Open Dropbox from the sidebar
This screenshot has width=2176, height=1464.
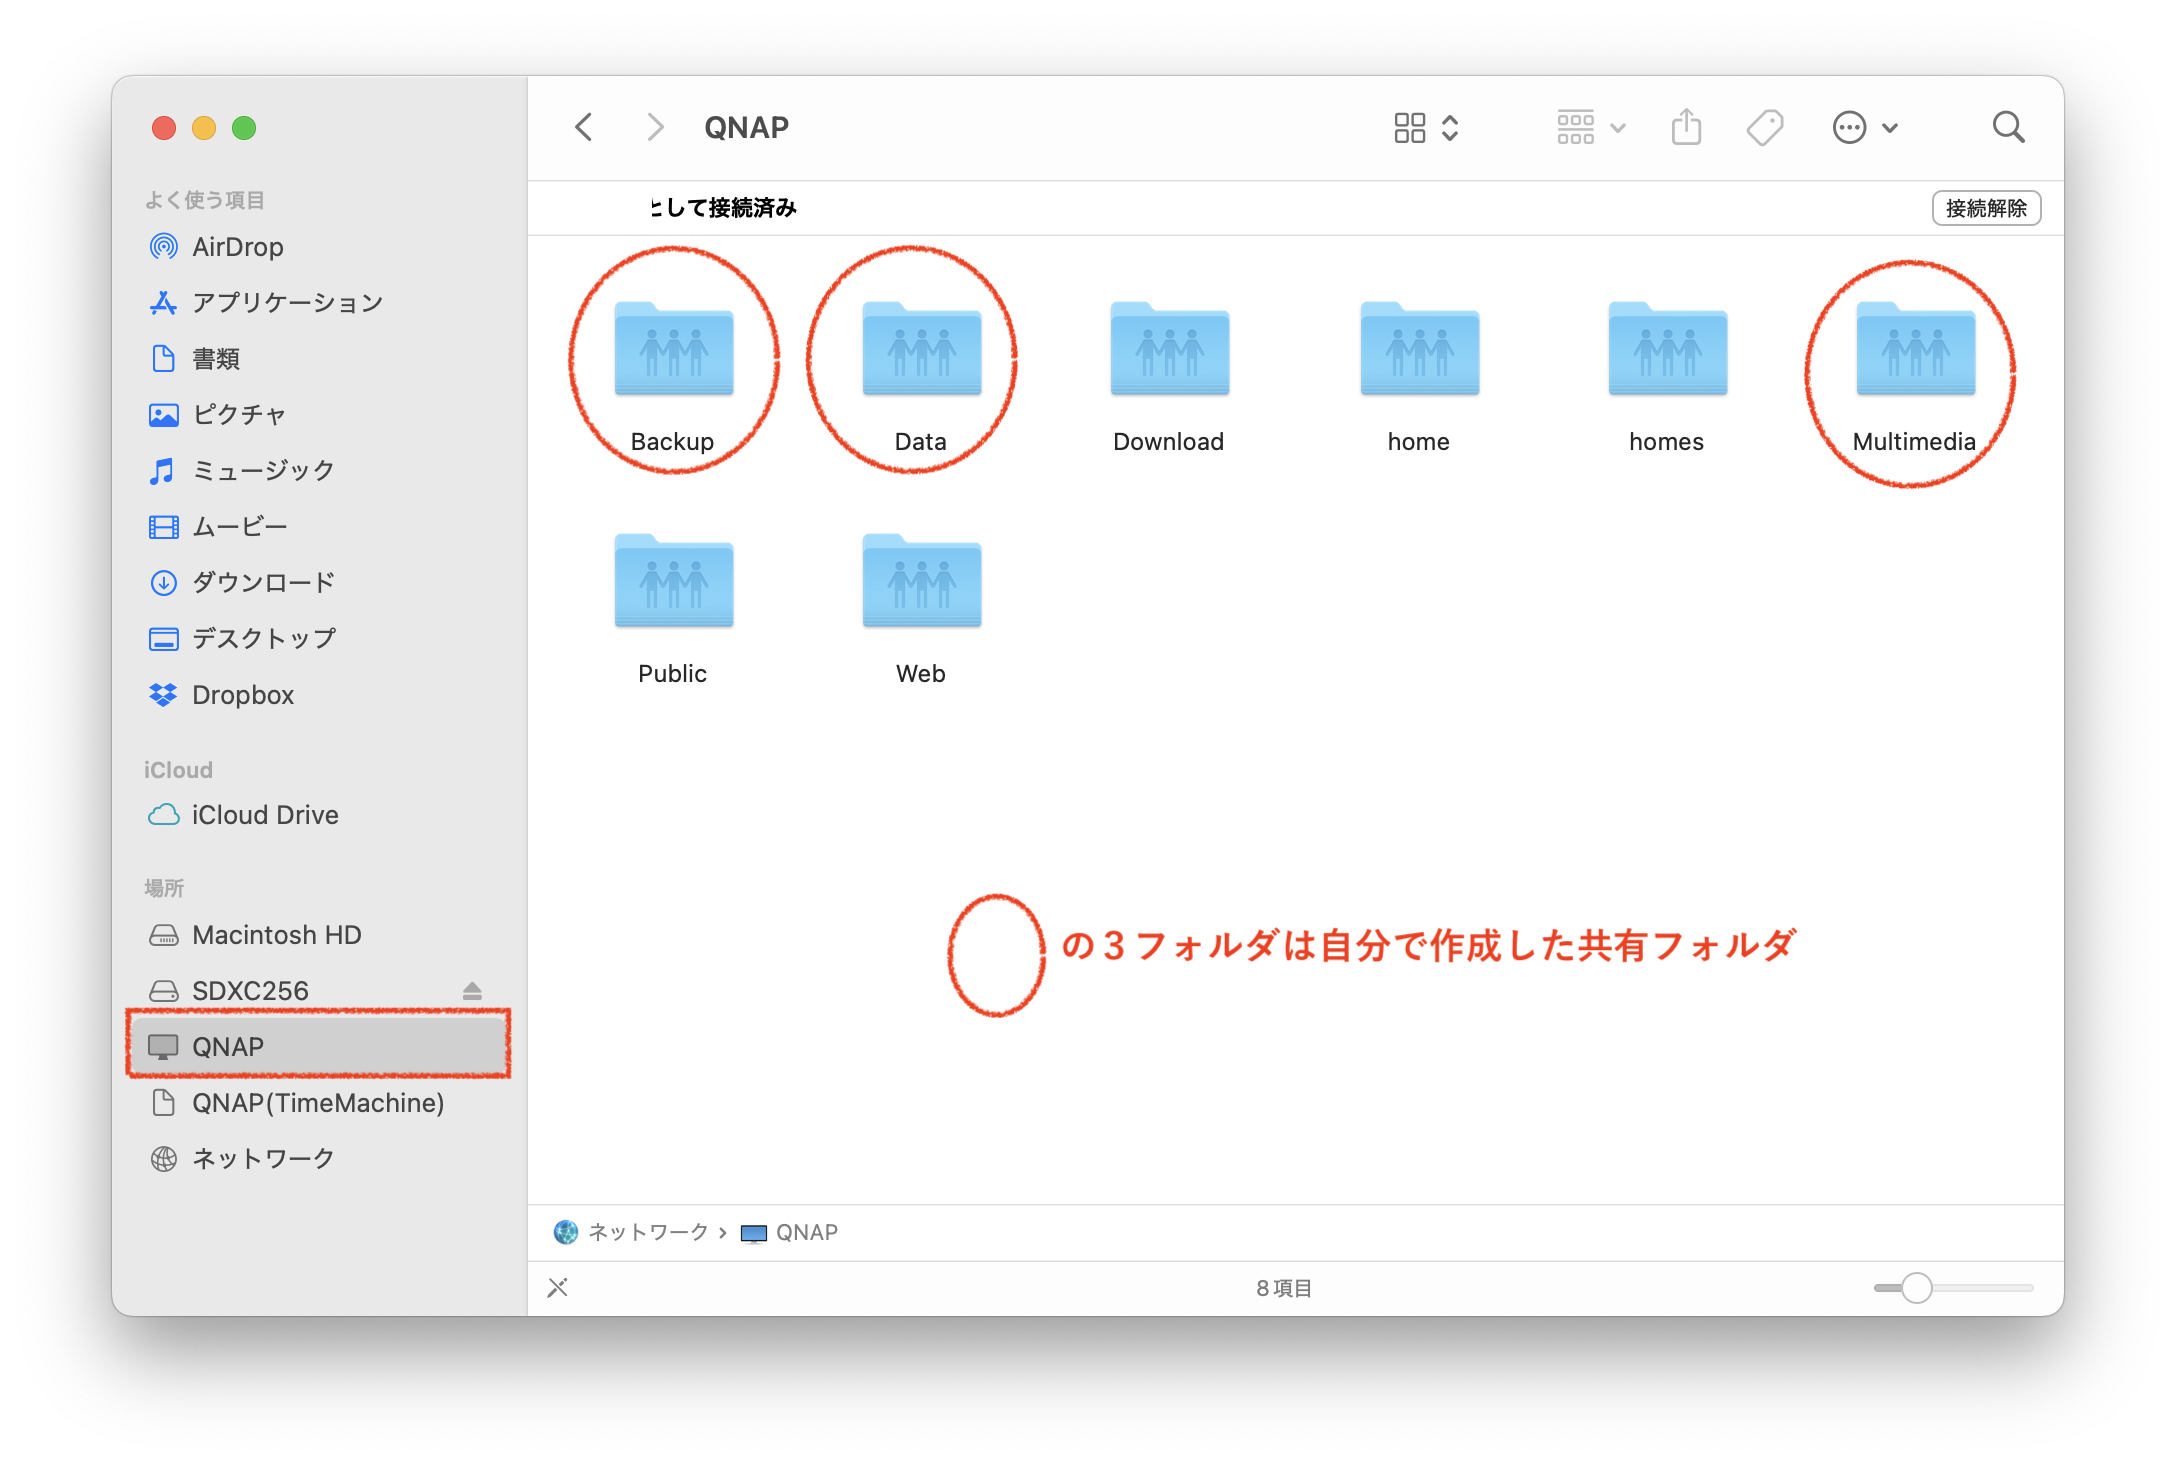pos(242,695)
